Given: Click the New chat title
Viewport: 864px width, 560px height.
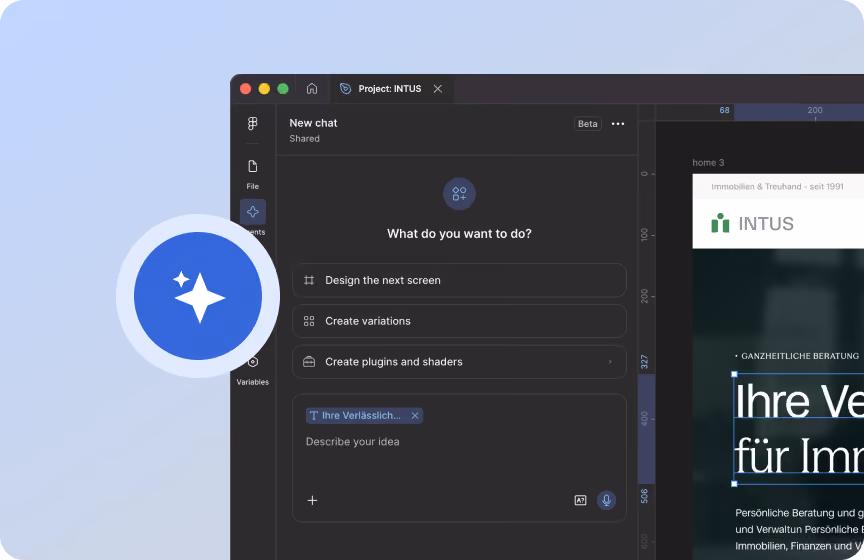Looking at the screenshot, I should 313,123.
